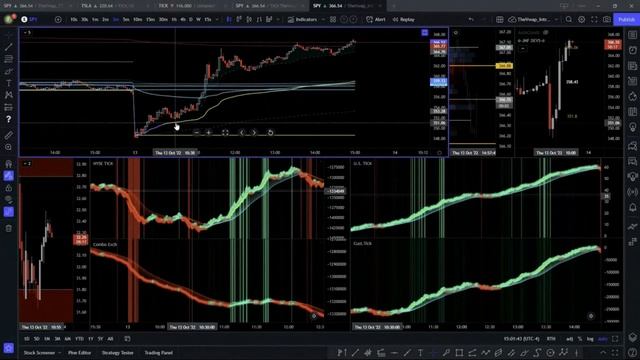The image size is (640, 360).
Task: Open the Pine Editor tab
Action: coord(80,353)
